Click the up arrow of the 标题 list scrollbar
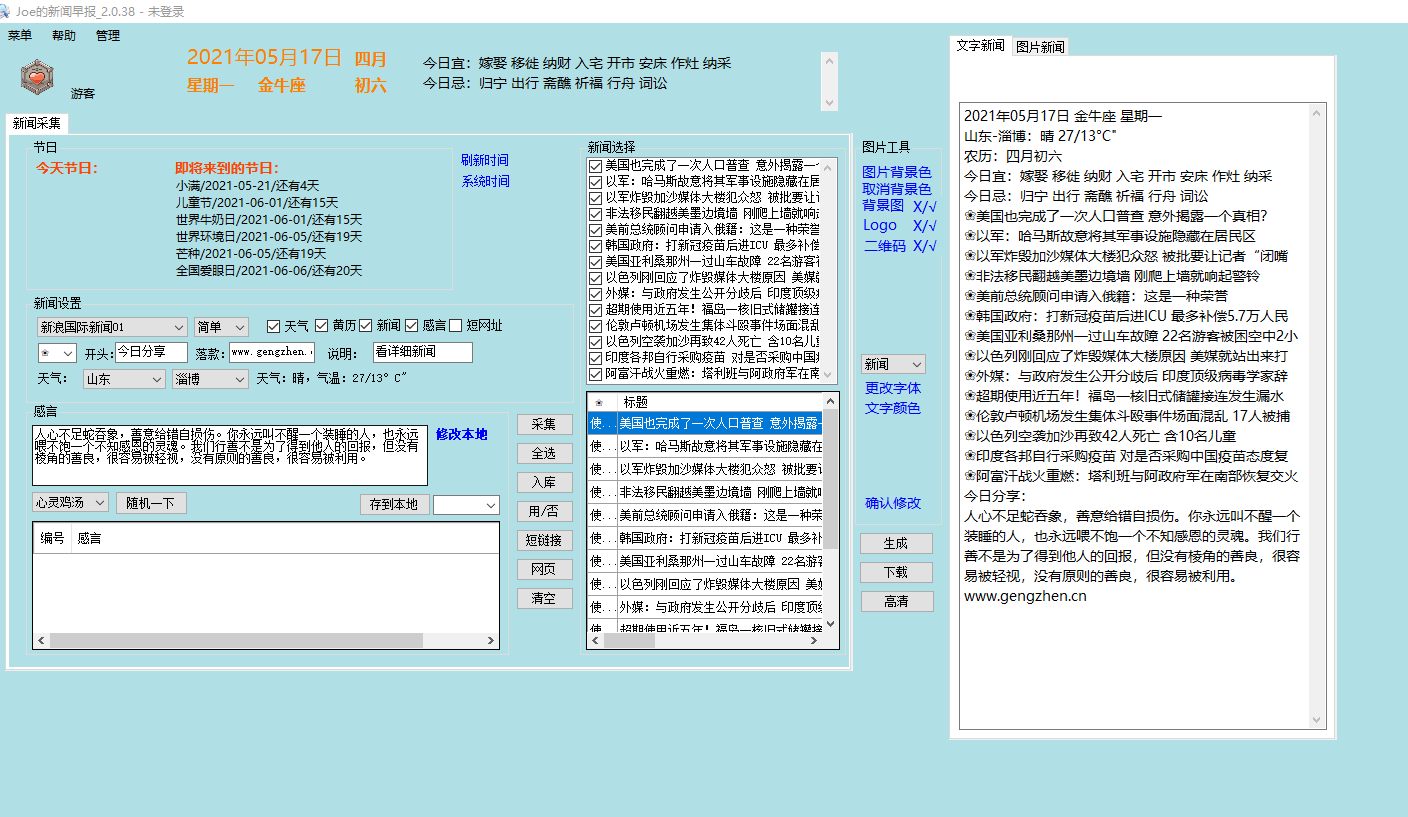This screenshot has width=1408, height=817. click(x=830, y=401)
